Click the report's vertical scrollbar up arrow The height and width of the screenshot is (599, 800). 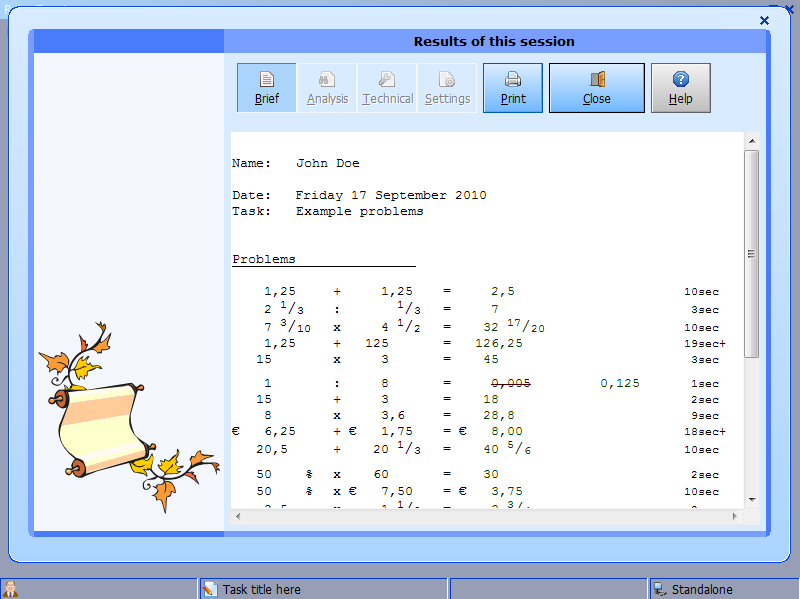pos(751,141)
